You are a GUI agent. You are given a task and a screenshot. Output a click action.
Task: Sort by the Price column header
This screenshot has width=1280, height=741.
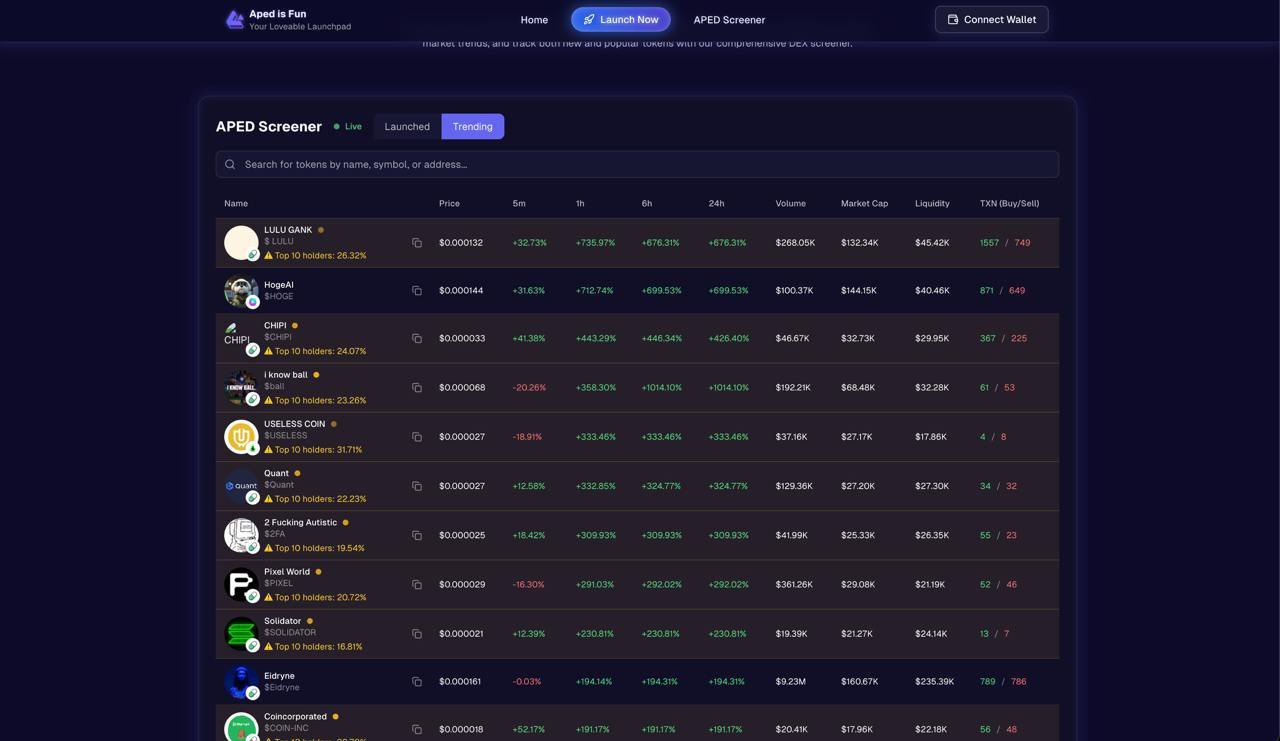[449, 204]
